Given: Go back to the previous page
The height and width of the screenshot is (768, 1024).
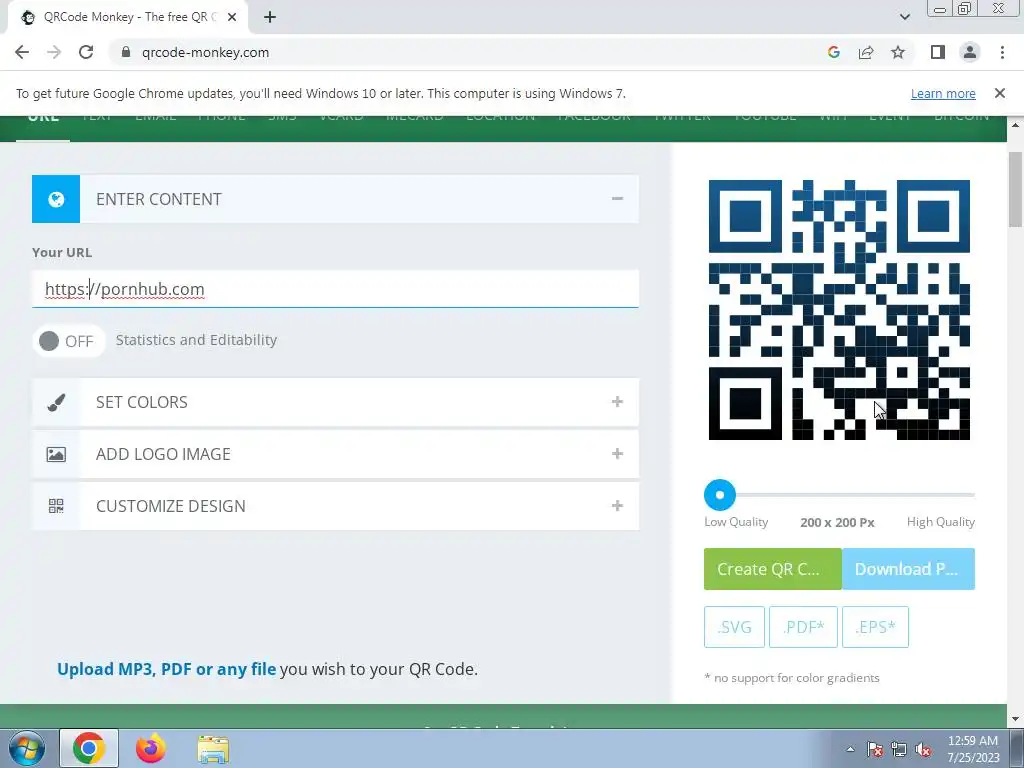Looking at the screenshot, I should coord(22,52).
